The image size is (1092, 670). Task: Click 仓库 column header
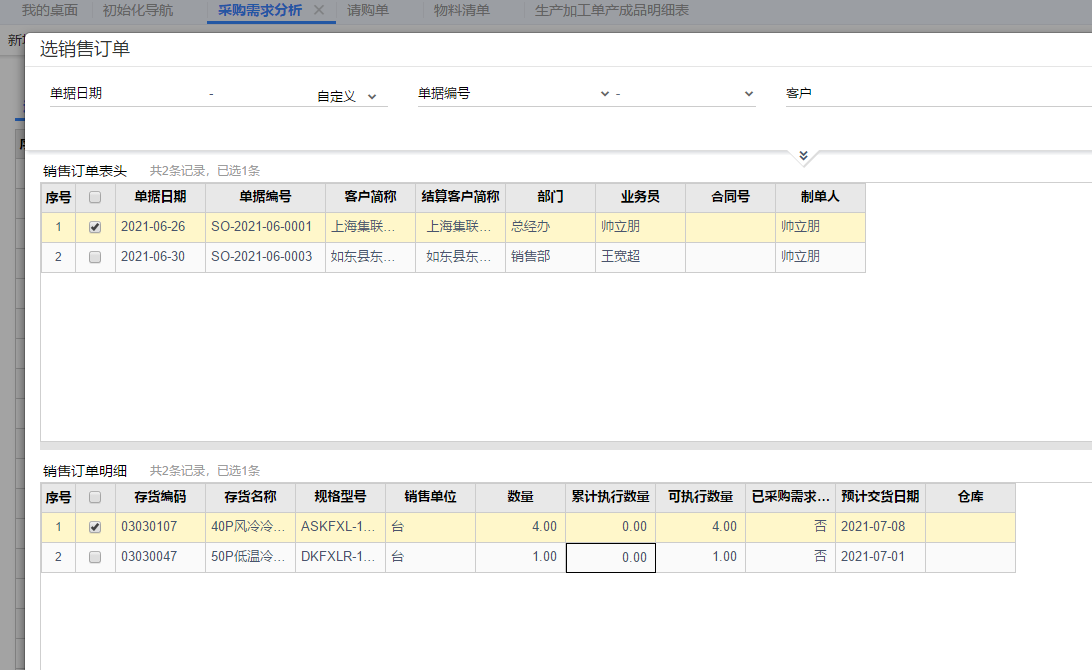click(x=970, y=497)
